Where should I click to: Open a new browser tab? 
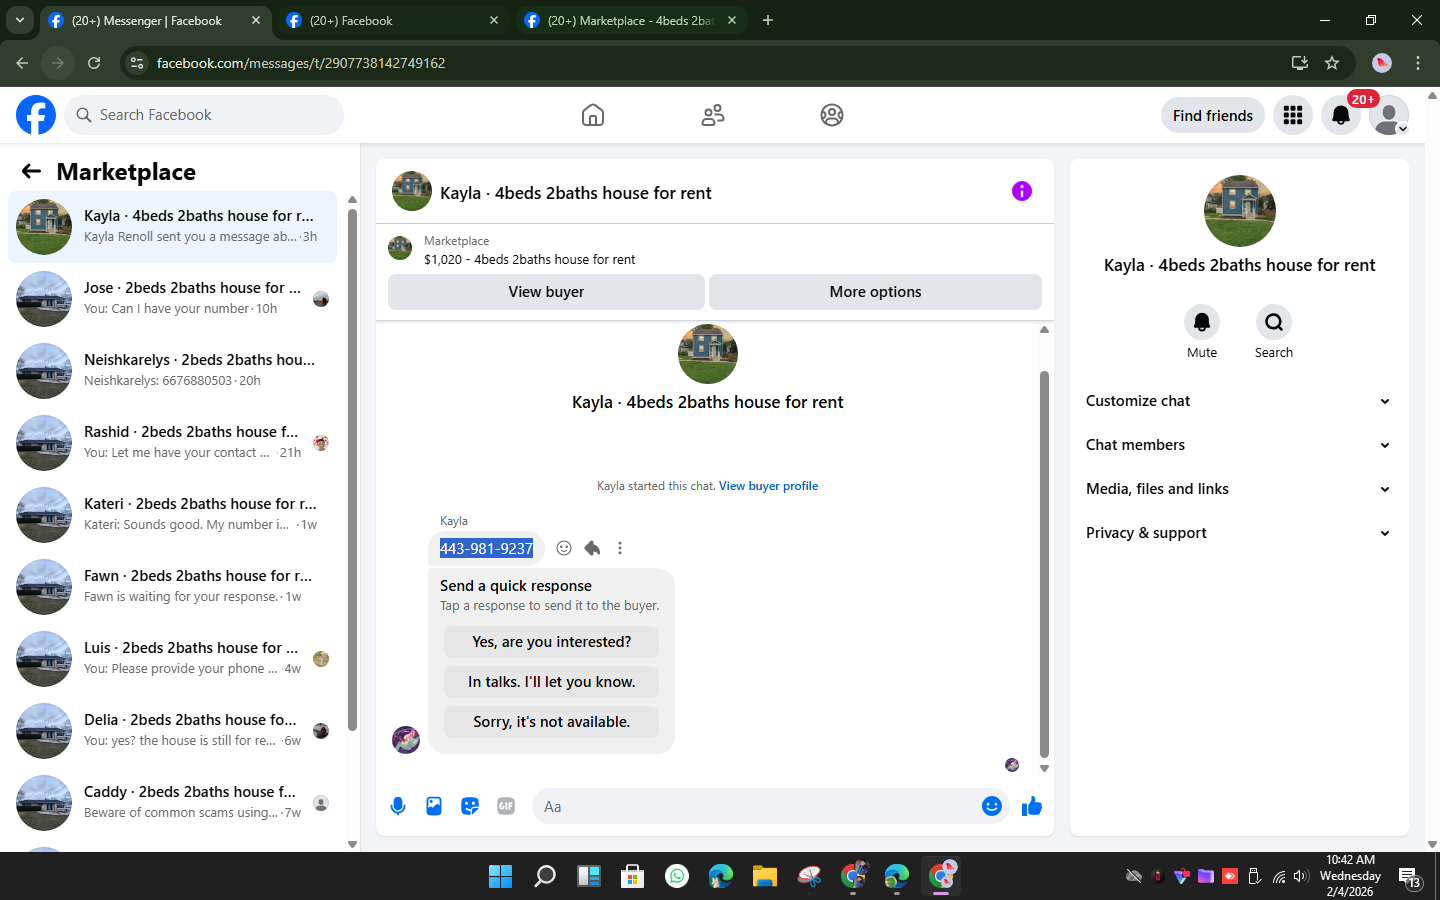tap(768, 20)
